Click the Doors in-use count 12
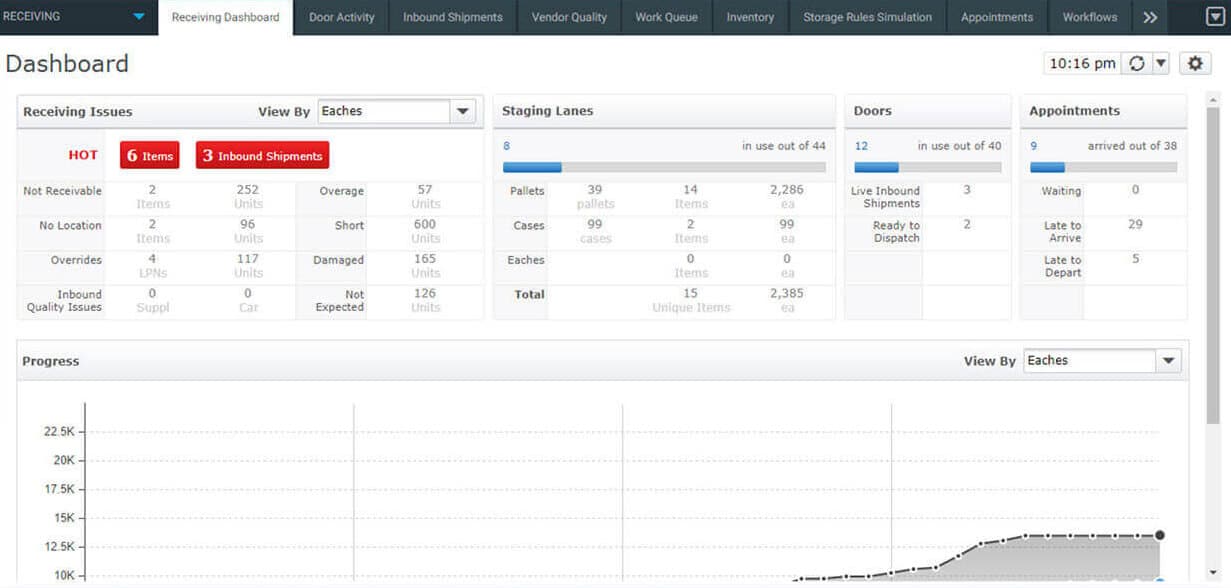 coord(861,146)
